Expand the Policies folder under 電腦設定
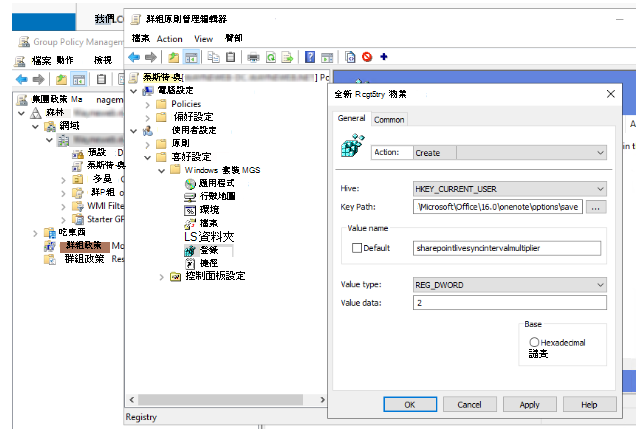 pos(148,105)
